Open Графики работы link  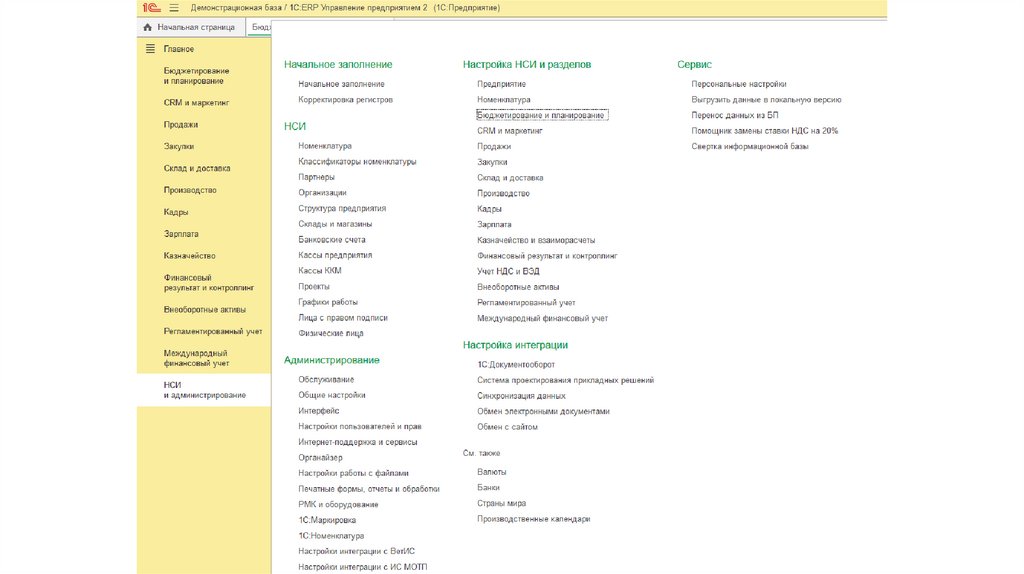(328, 302)
